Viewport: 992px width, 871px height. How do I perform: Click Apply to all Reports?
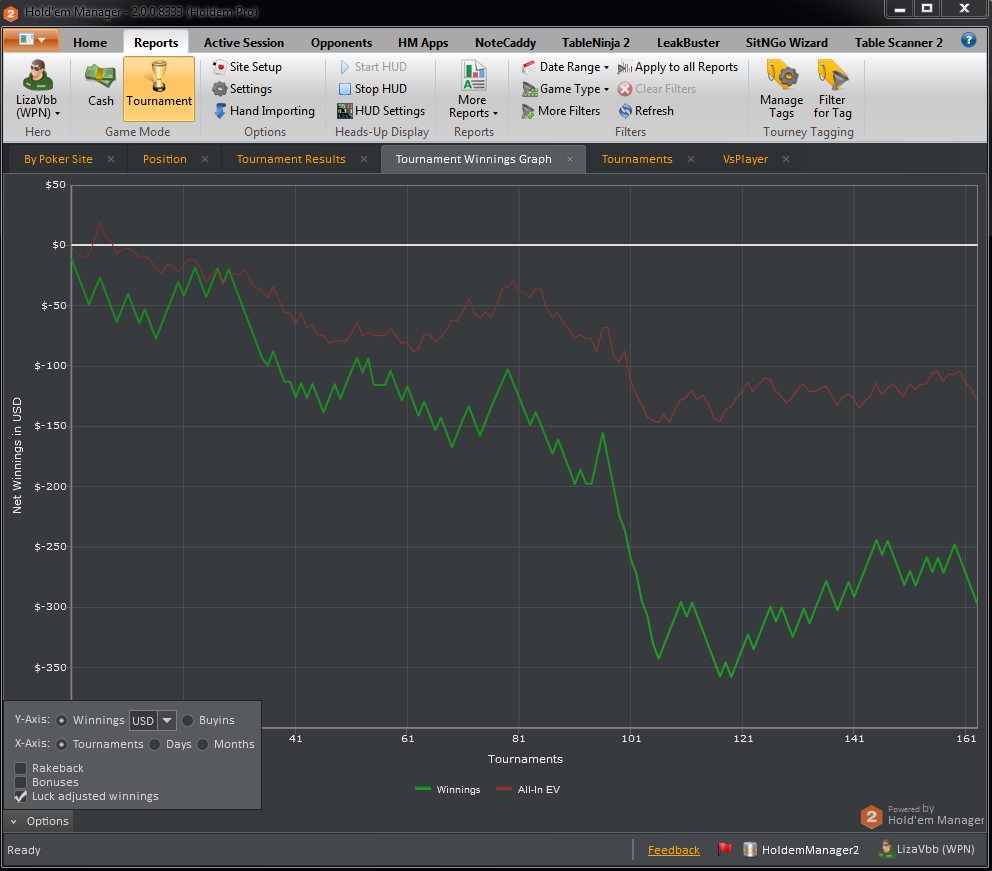[678, 66]
